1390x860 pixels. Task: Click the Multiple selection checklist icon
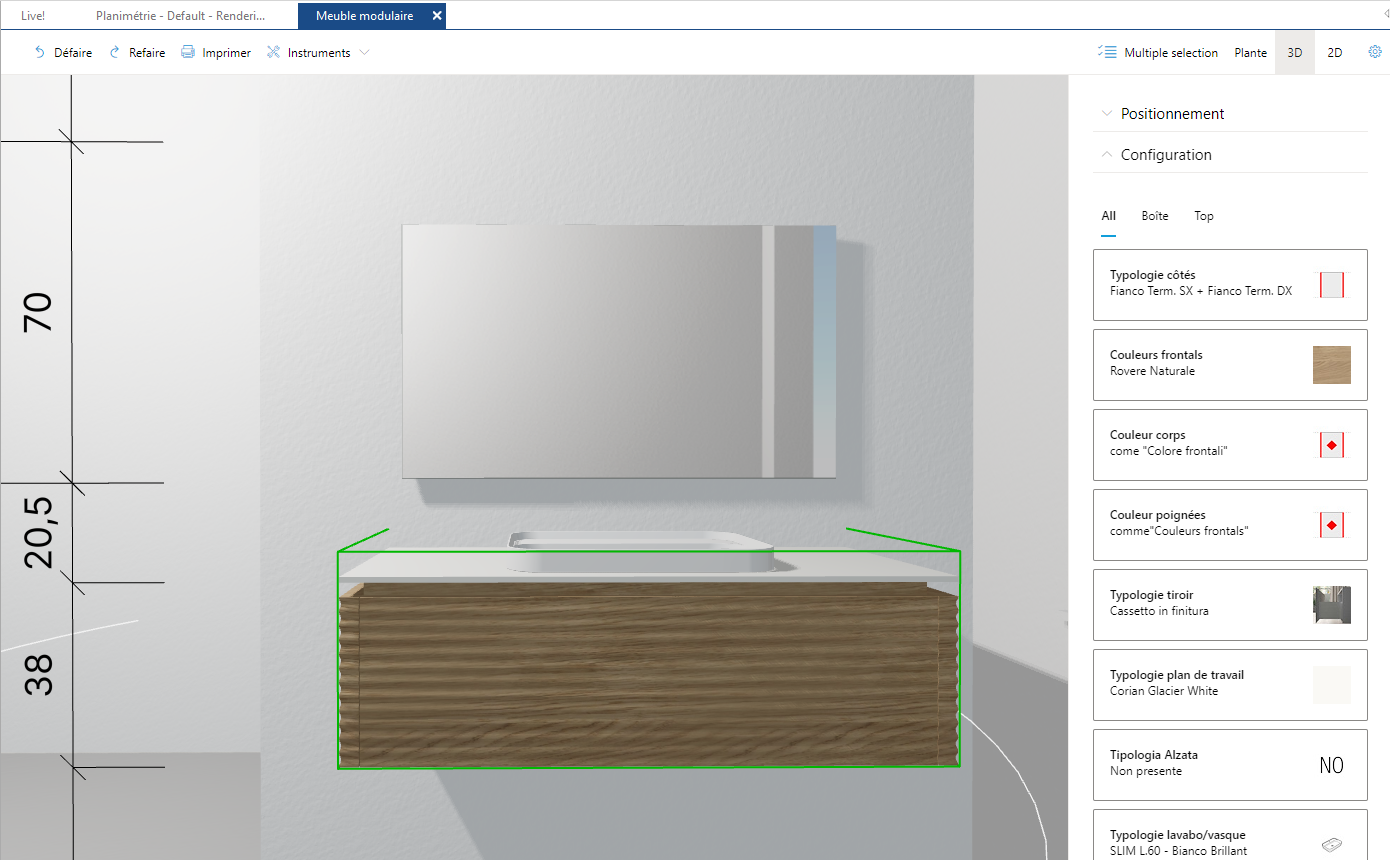1107,52
